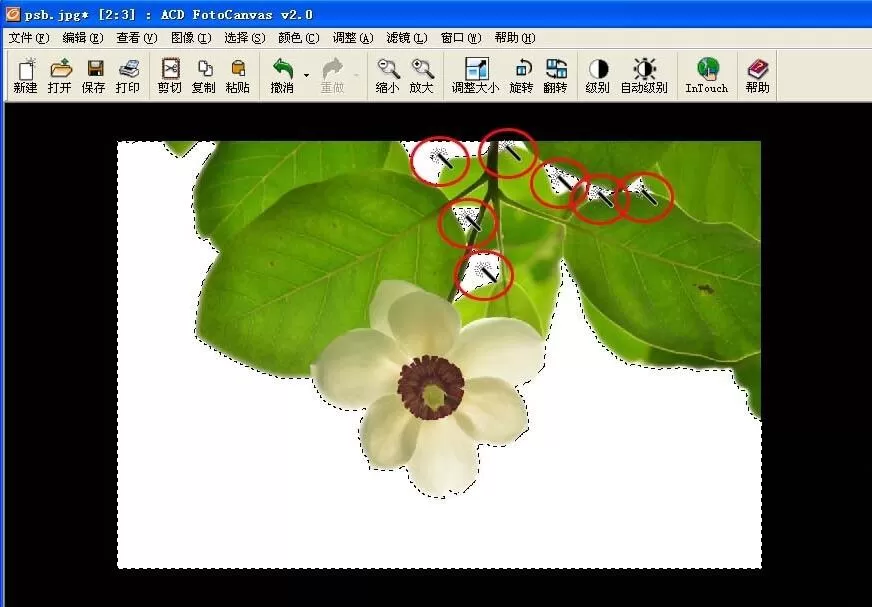Paste with the 粘贴 clipboard icon
This screenshot has width=872, height=607.
point(238,76)
